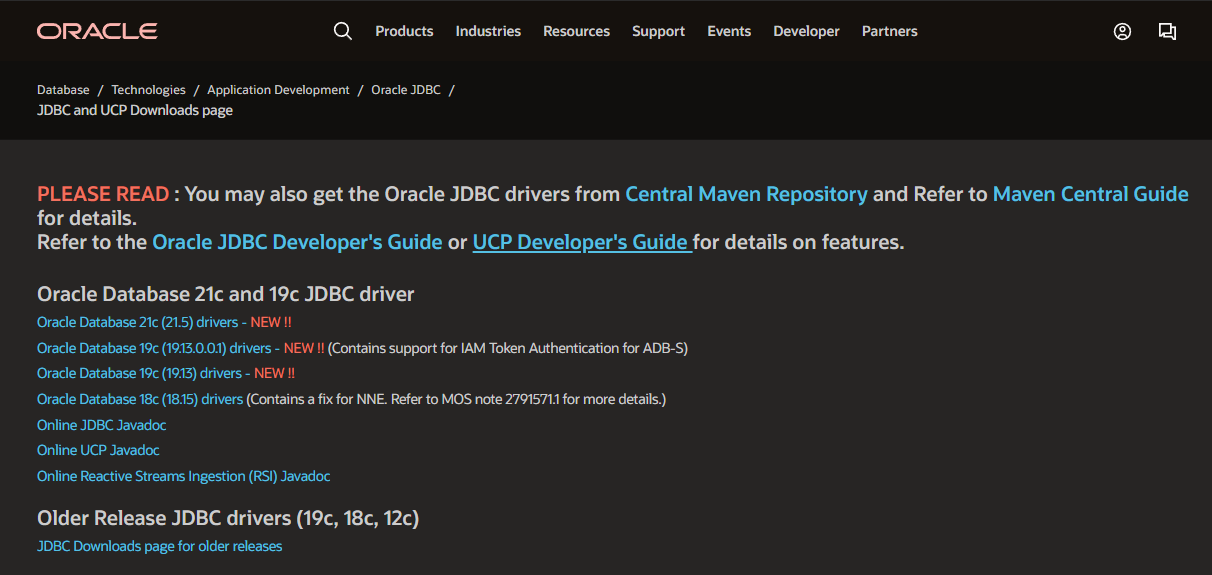Viewport: 1212px width, 575px height.
Task: Open Oracle Database 21c (21.5) drivers
Action: [x=137, y=322]
